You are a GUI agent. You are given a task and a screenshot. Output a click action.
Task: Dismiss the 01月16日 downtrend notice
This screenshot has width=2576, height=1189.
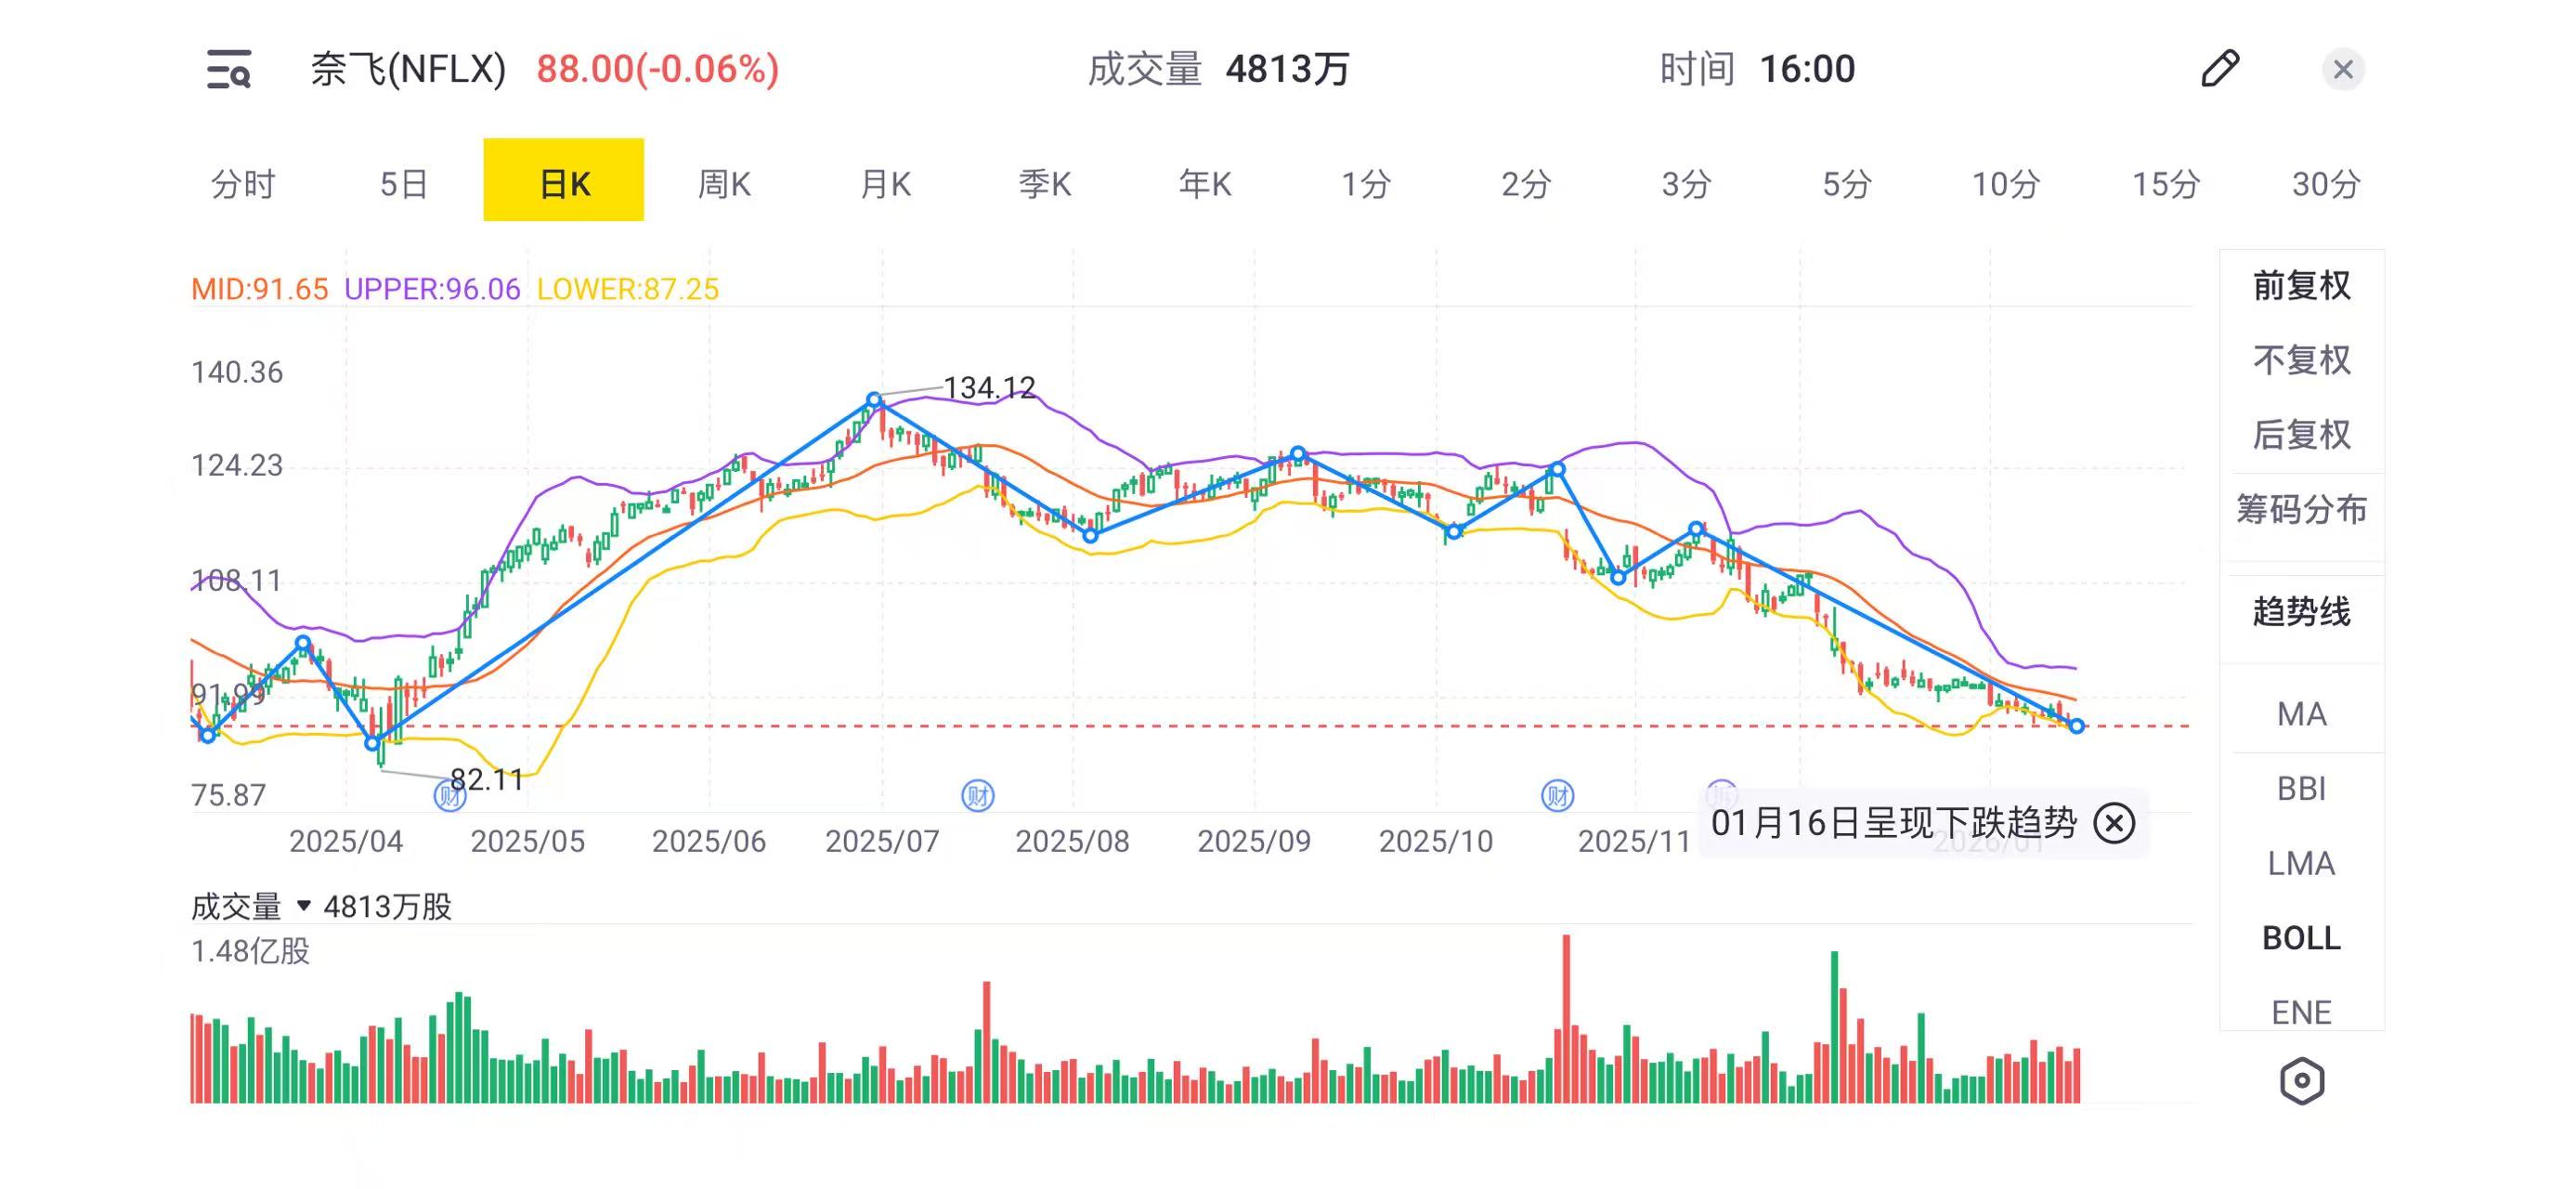[x=2114, y=823]
